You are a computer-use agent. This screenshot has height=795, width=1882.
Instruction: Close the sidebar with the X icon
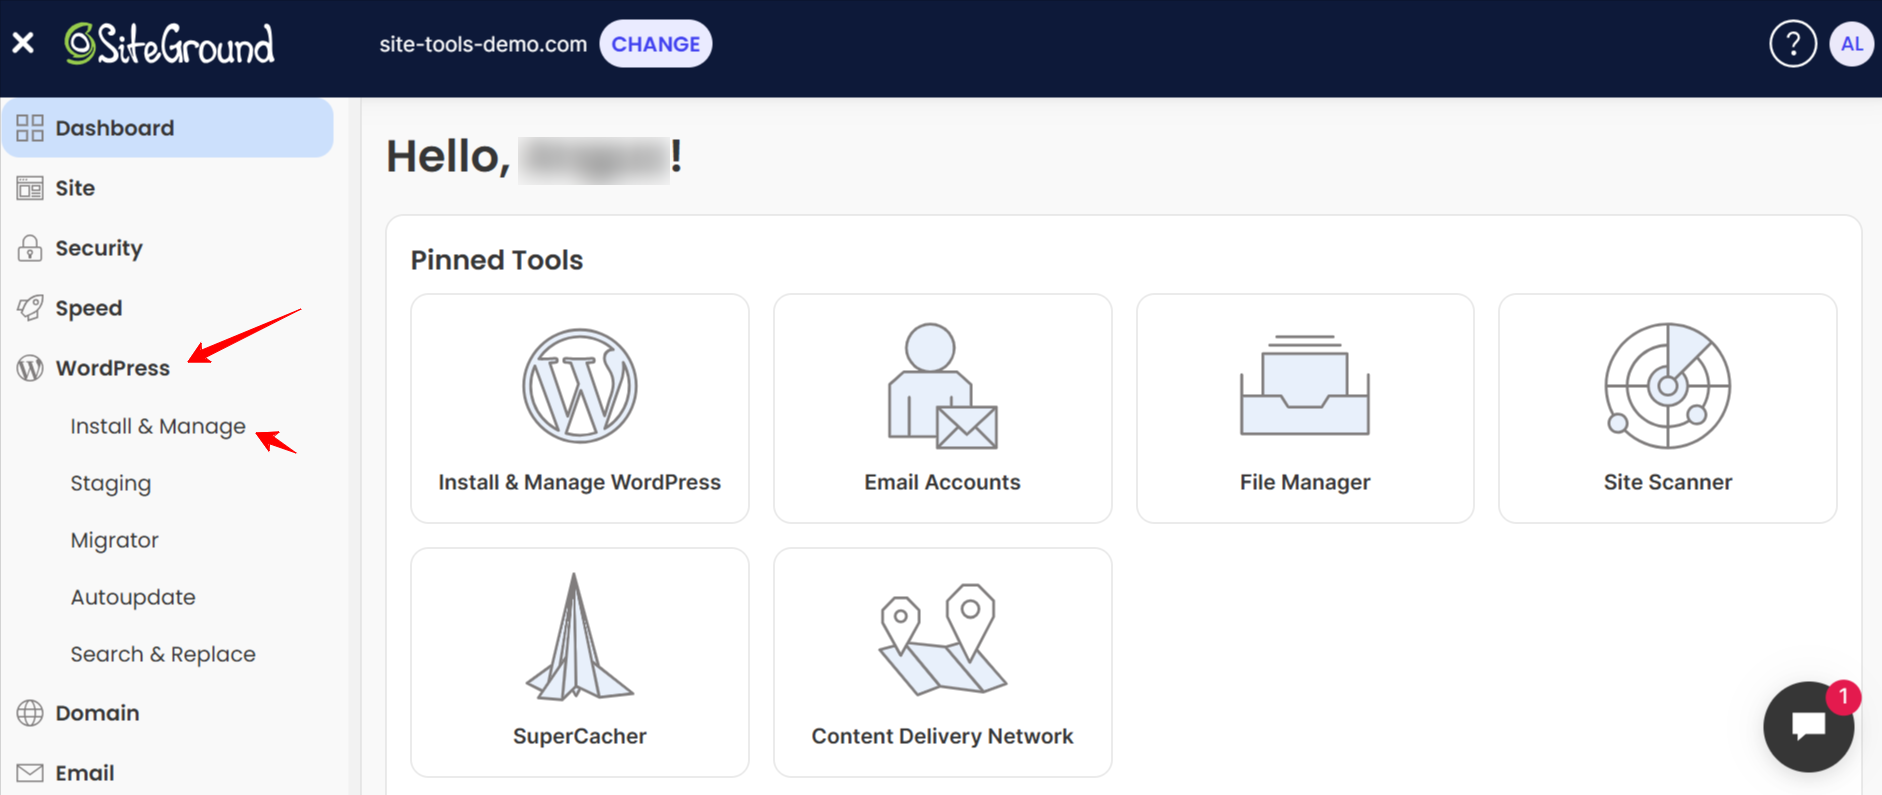point(23,43)
